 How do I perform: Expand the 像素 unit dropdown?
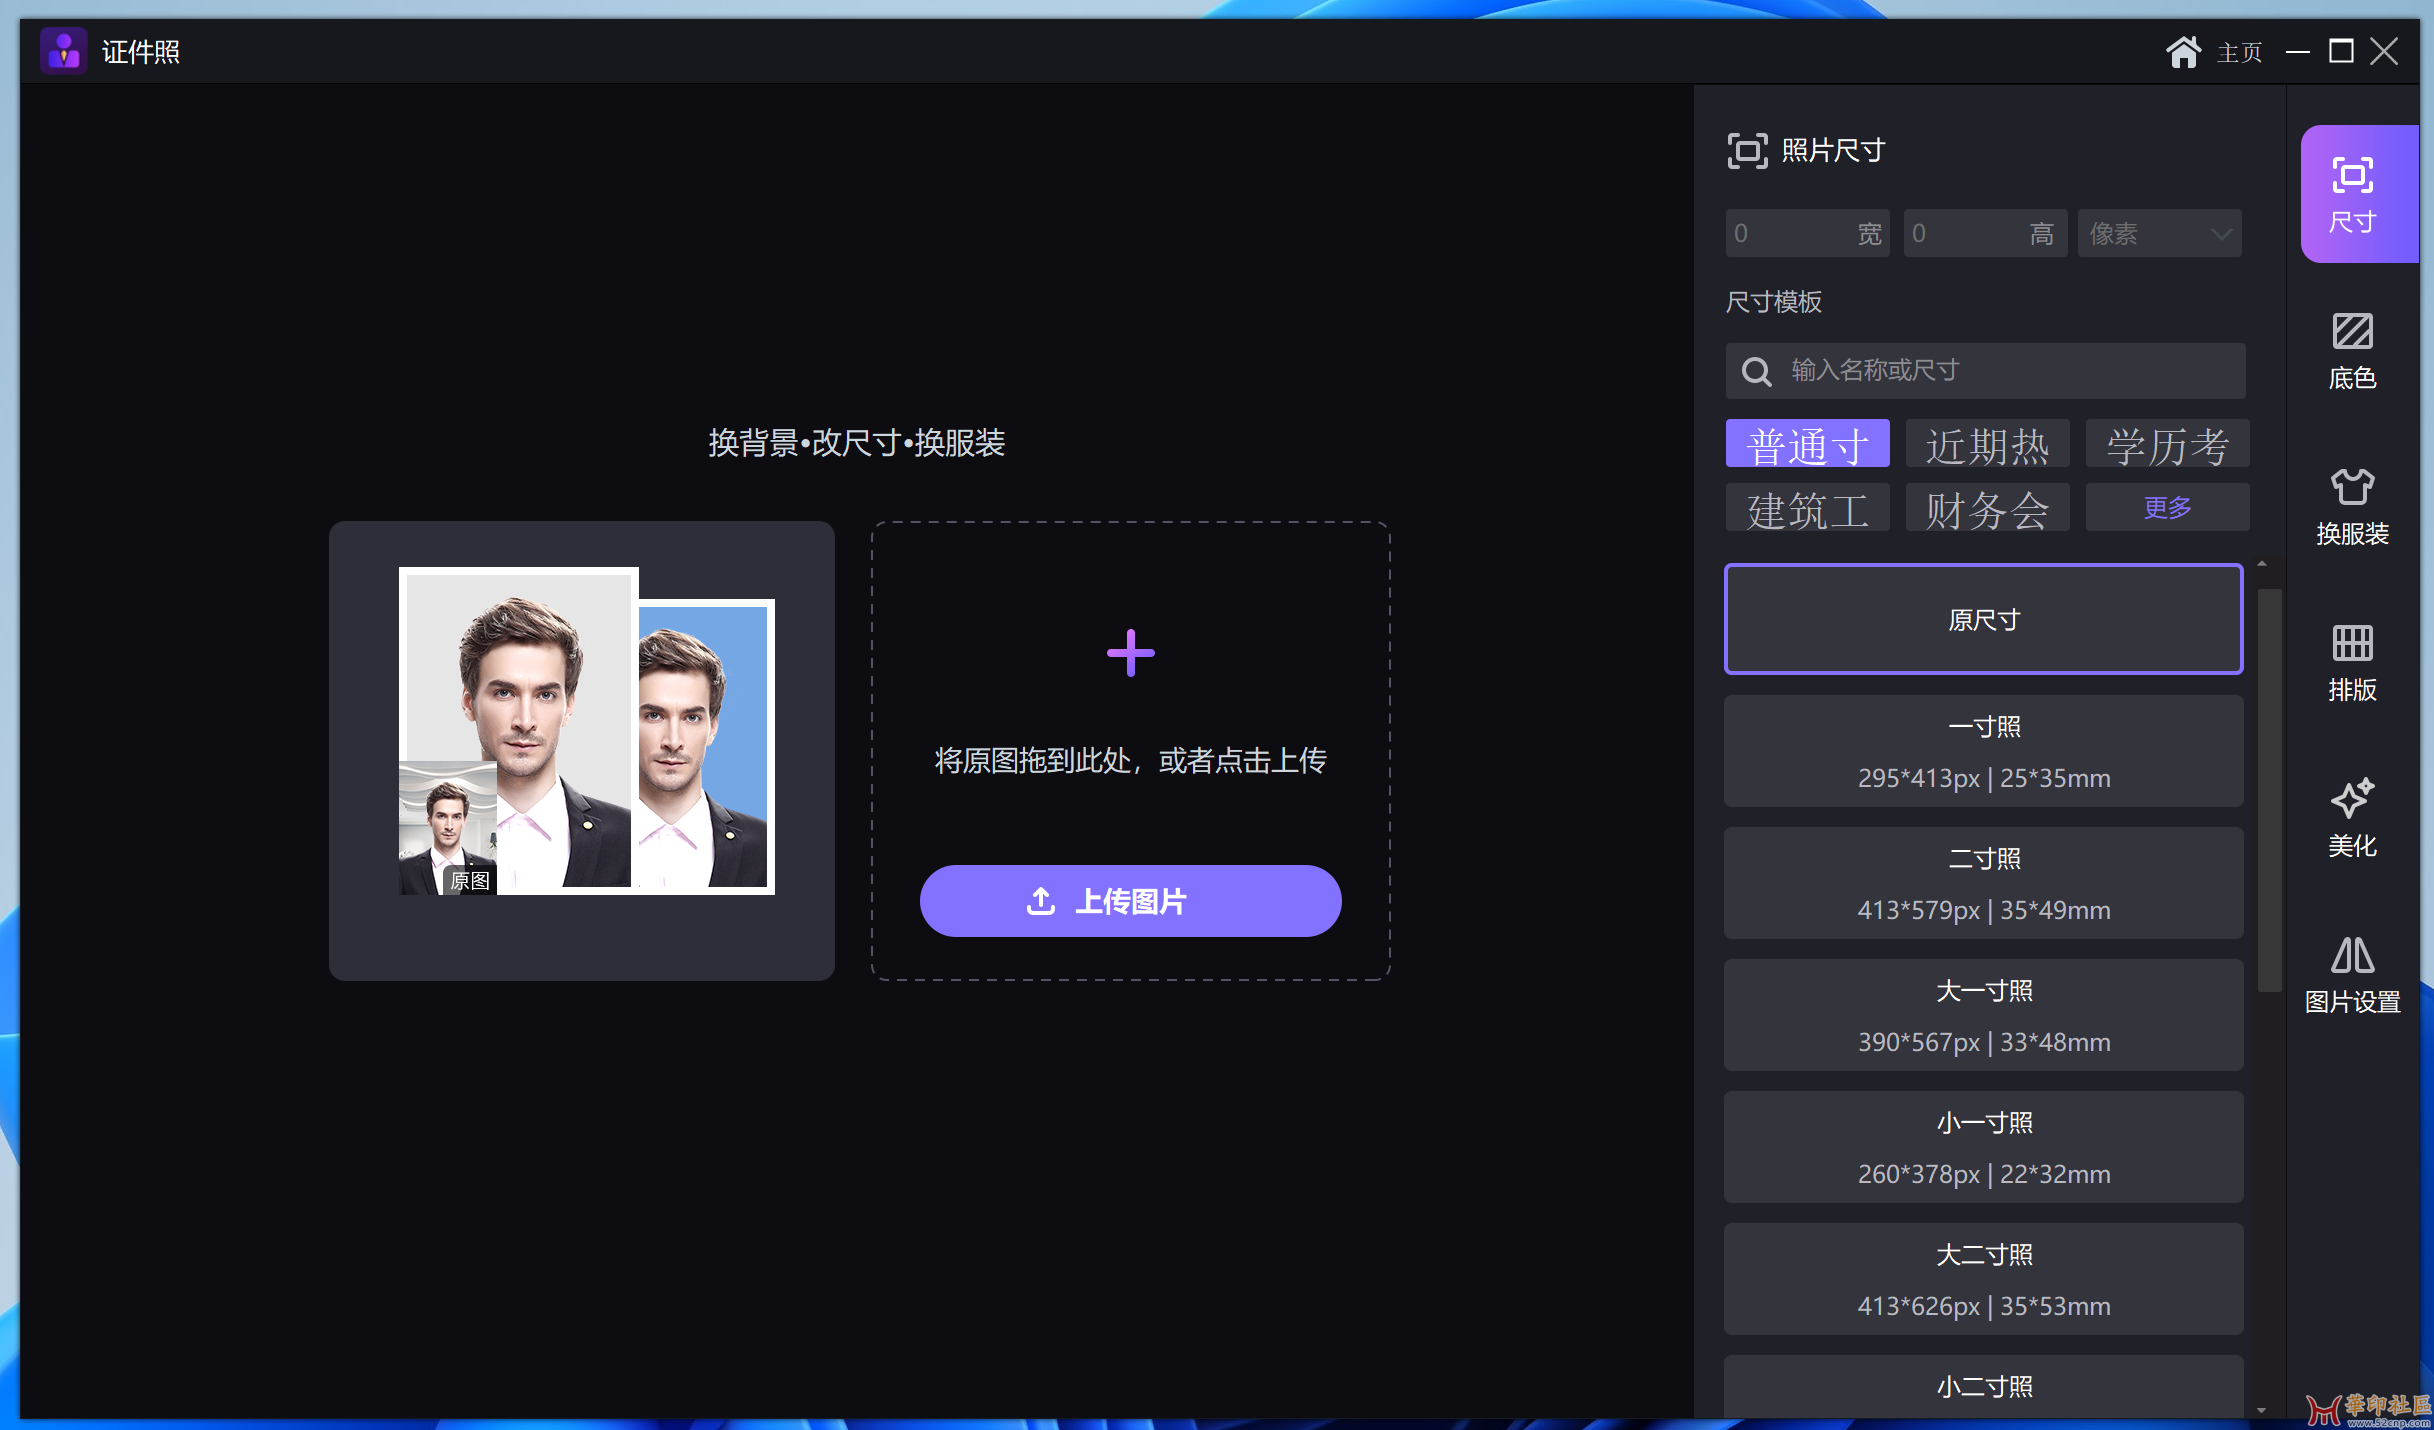2159,234
